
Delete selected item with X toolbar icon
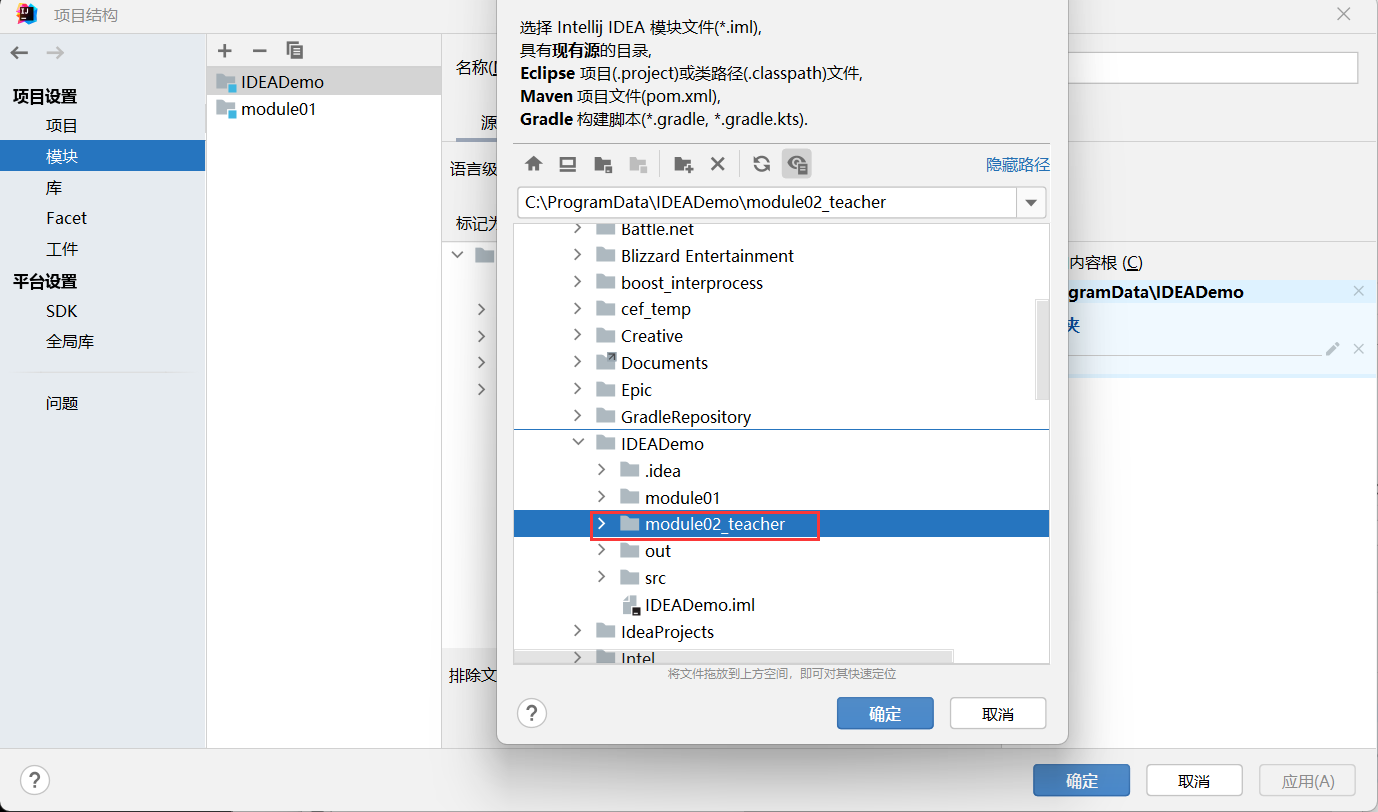717,164
